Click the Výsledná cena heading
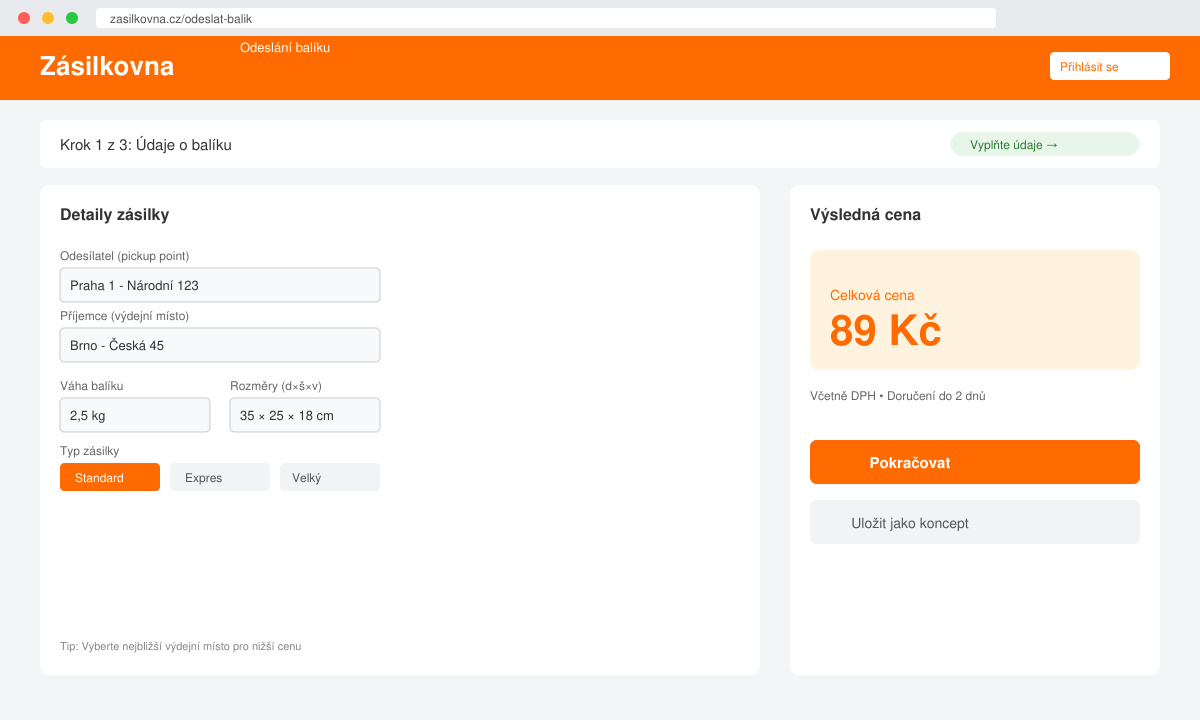Viewport: 1200px width, 720px height. coord(866,214)
